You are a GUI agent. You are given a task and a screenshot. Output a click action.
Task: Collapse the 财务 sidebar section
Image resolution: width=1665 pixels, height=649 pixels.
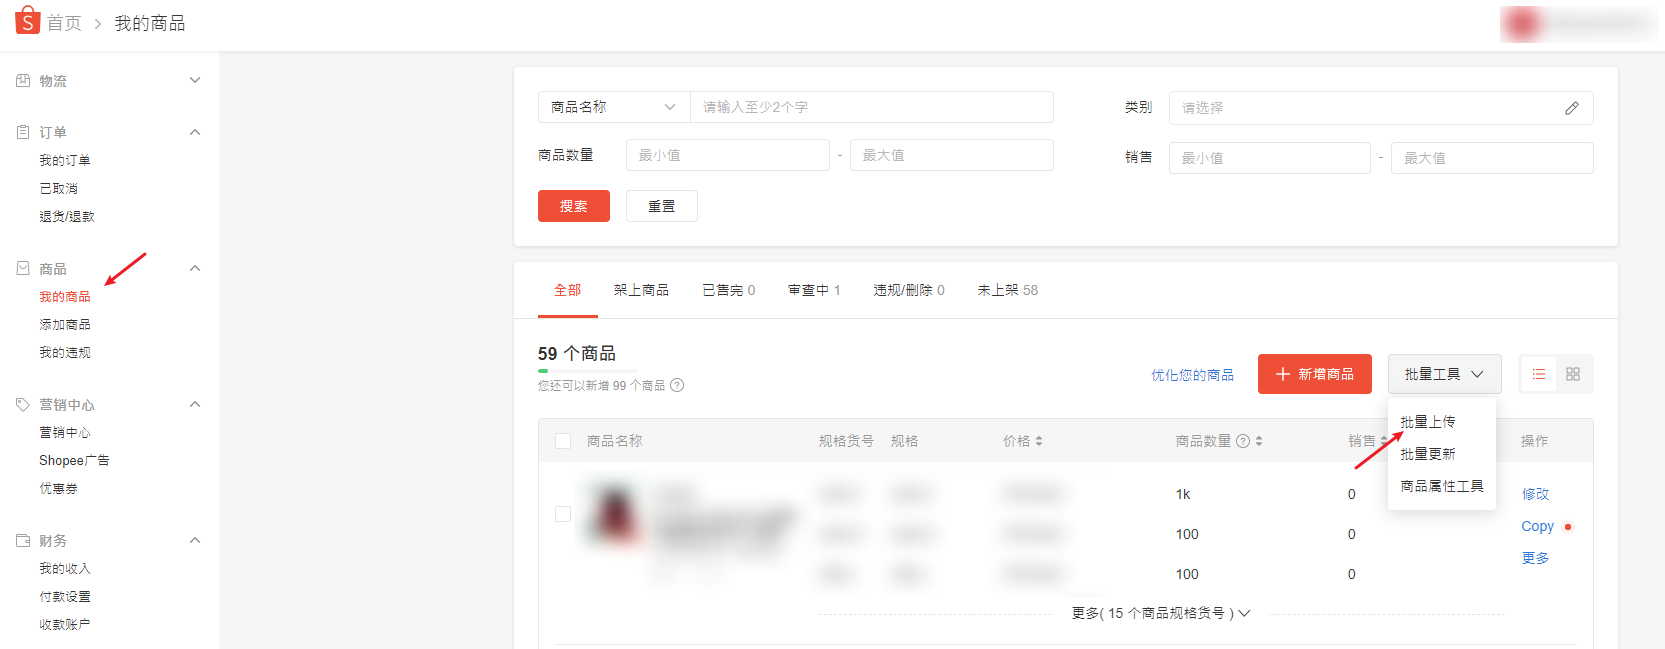(195, 540)
